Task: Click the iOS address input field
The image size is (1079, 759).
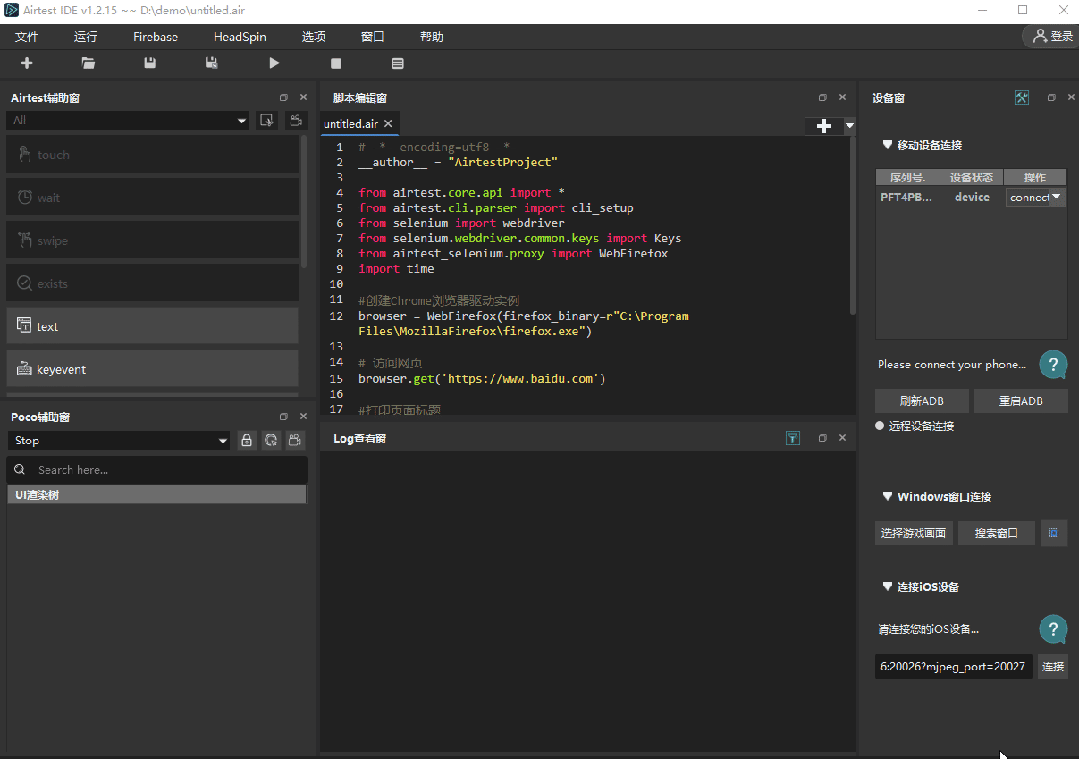Action: [x=953, y=666]
